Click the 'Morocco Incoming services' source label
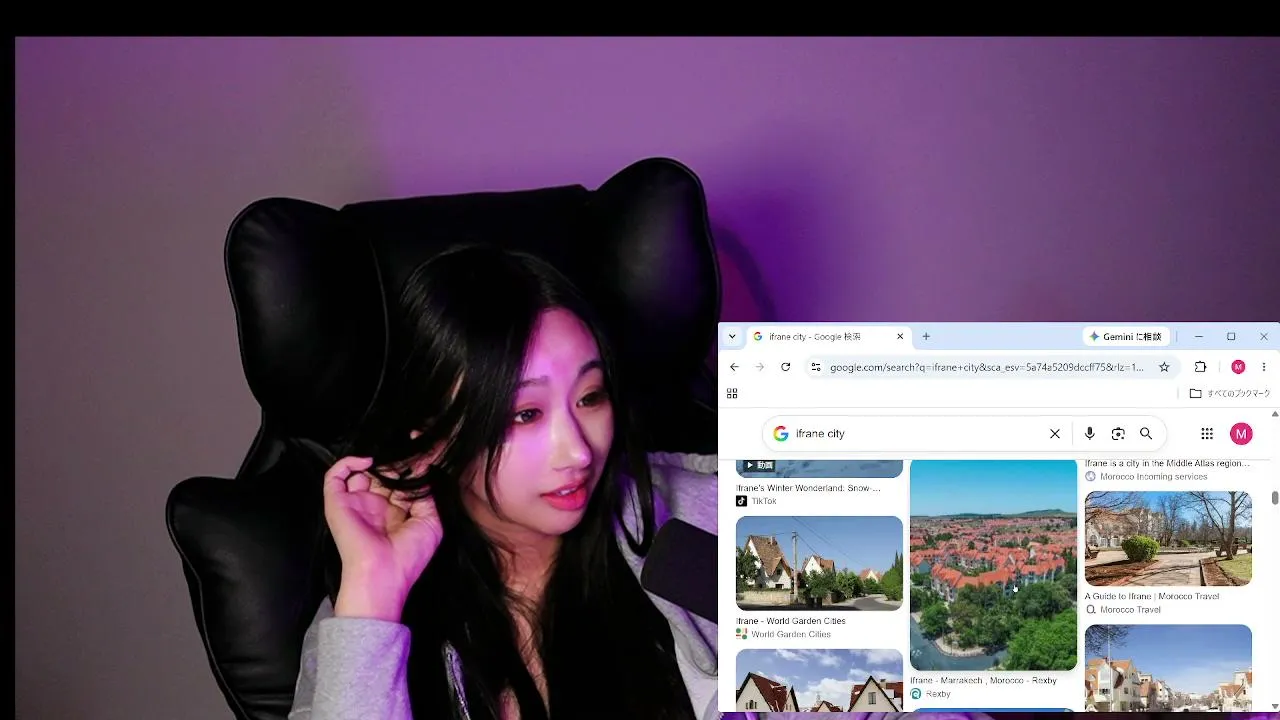The image size is (1280, 720). (1154, 477)
